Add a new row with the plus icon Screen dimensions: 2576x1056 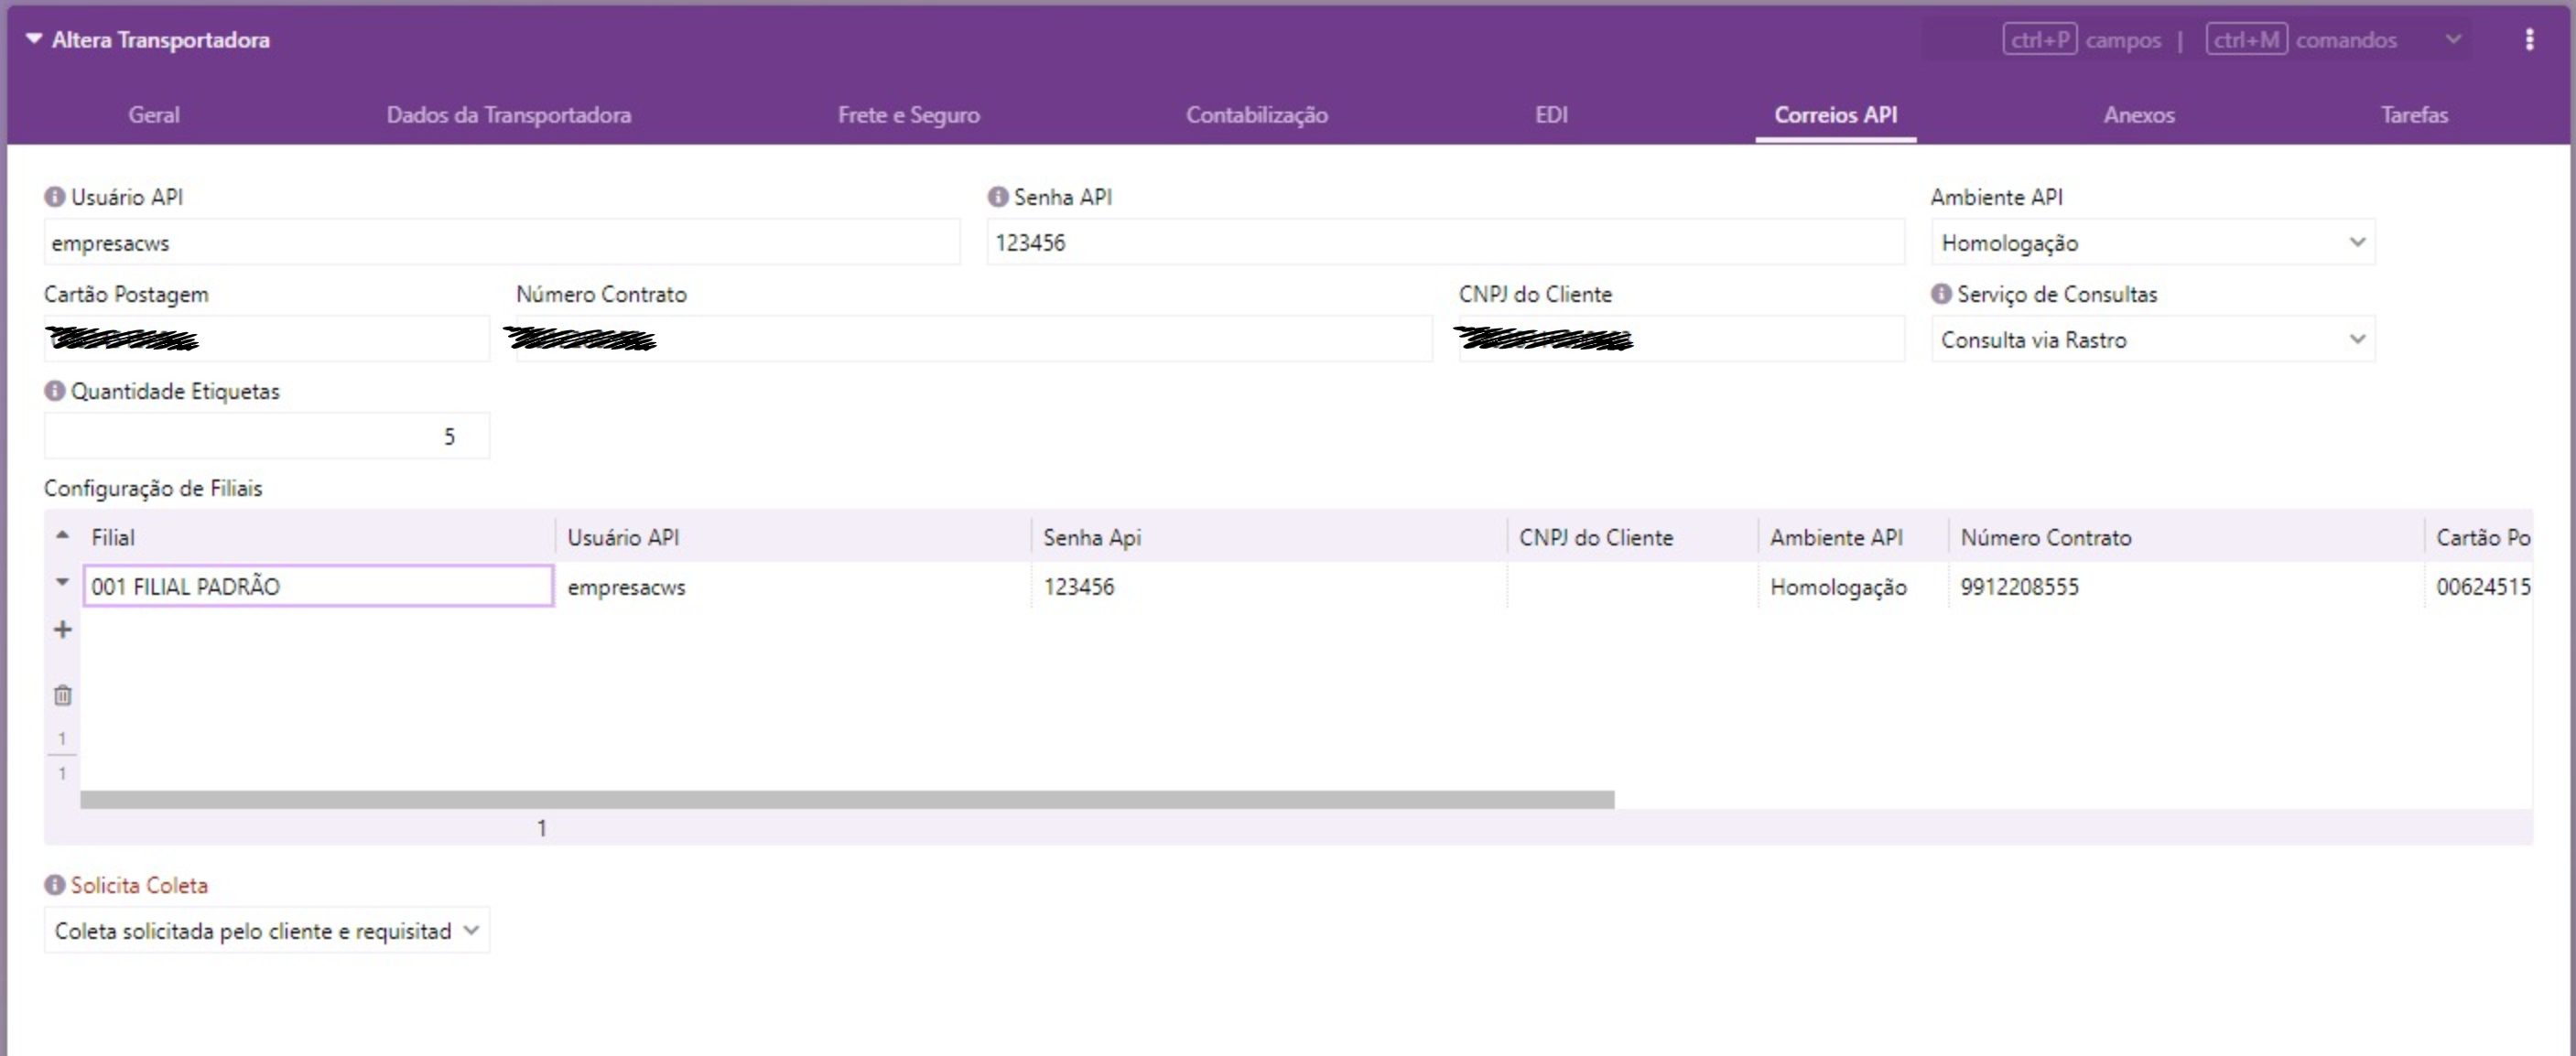click(62, 630)
